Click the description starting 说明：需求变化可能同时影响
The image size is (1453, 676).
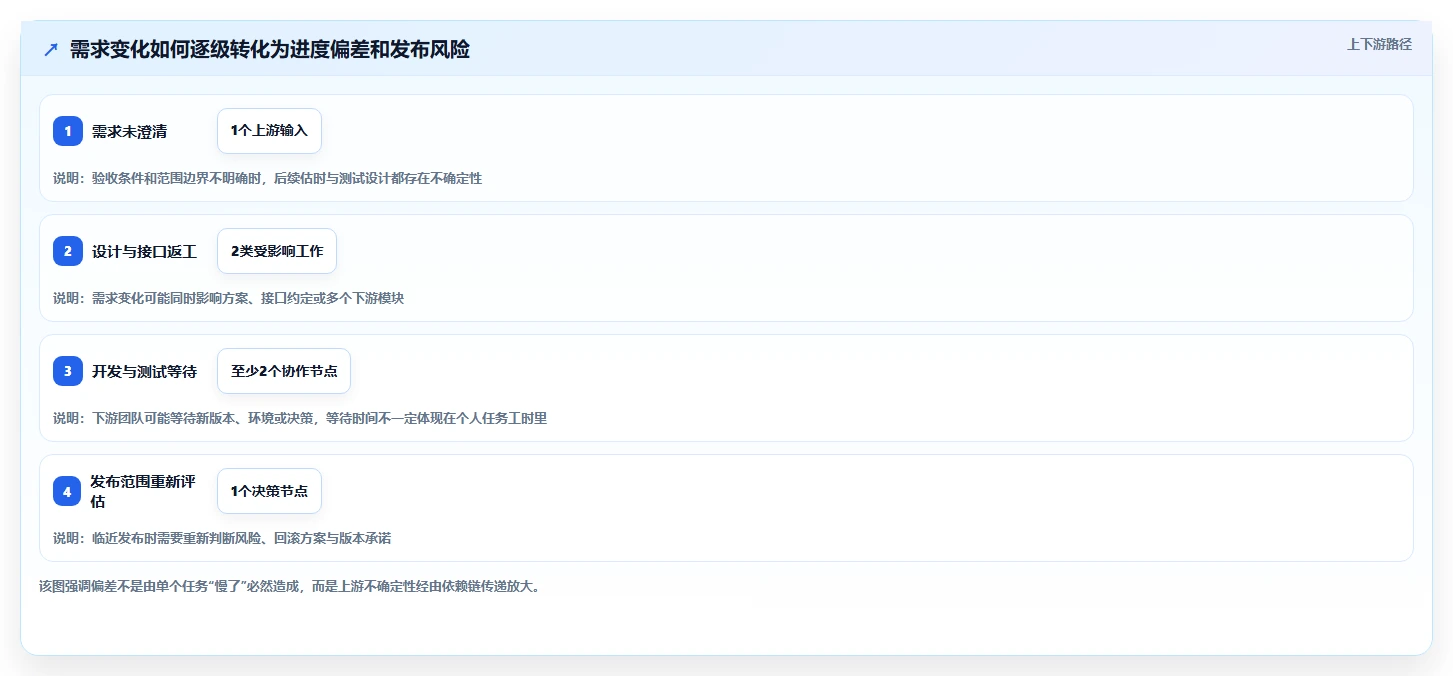(x=229, y=298)
